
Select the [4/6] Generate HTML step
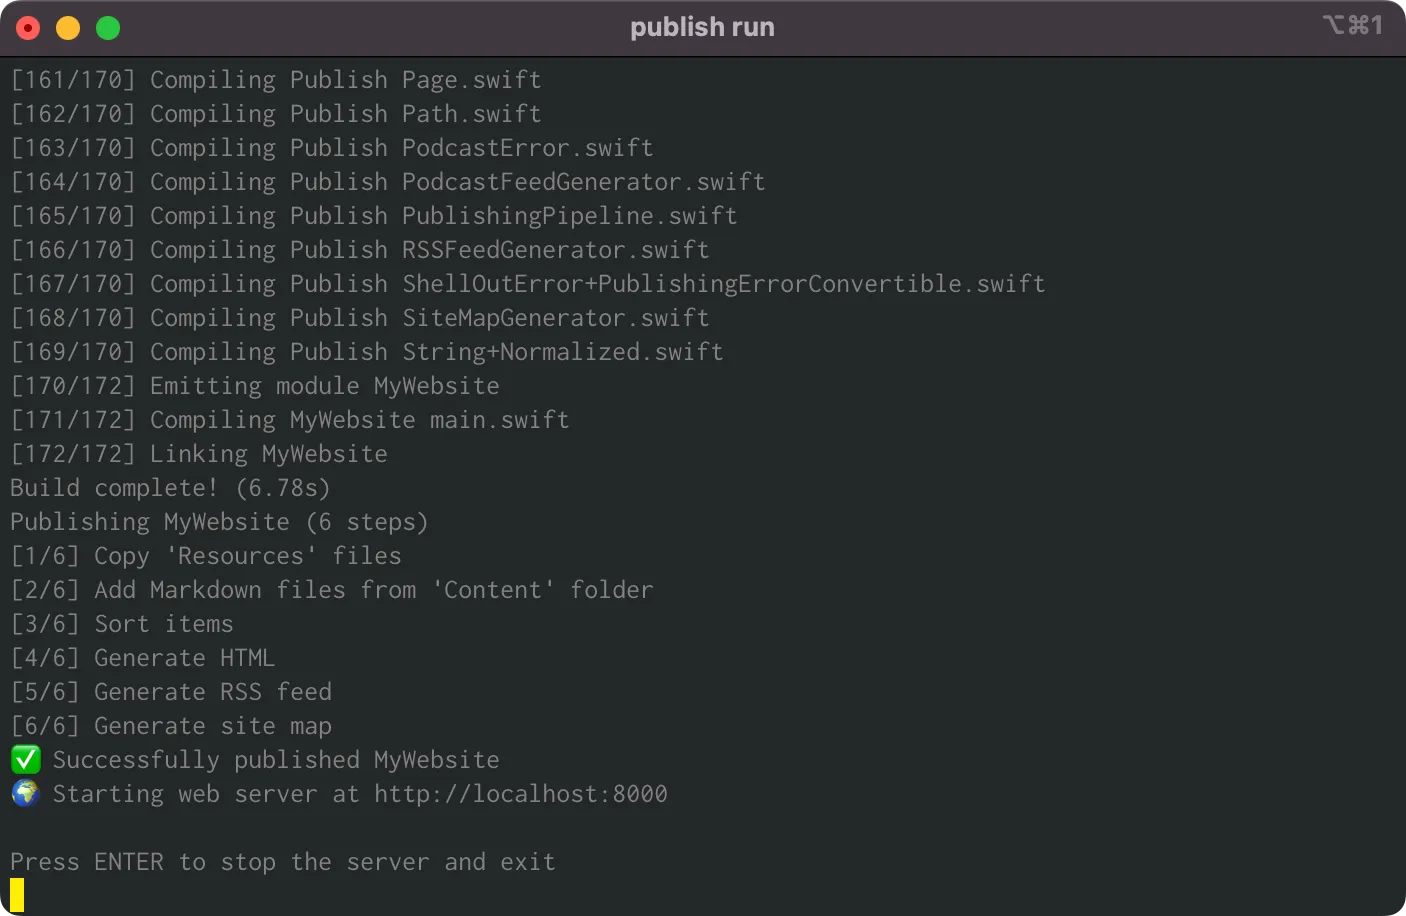point(142,657)
